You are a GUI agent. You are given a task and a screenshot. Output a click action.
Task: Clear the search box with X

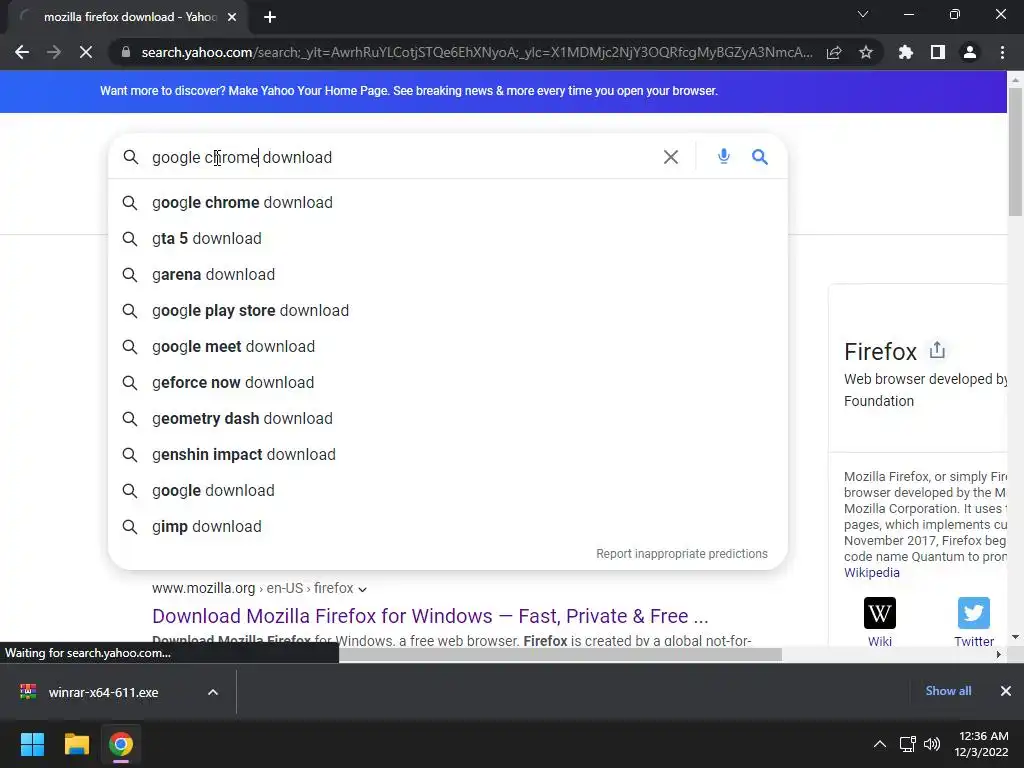pos(671,157)
